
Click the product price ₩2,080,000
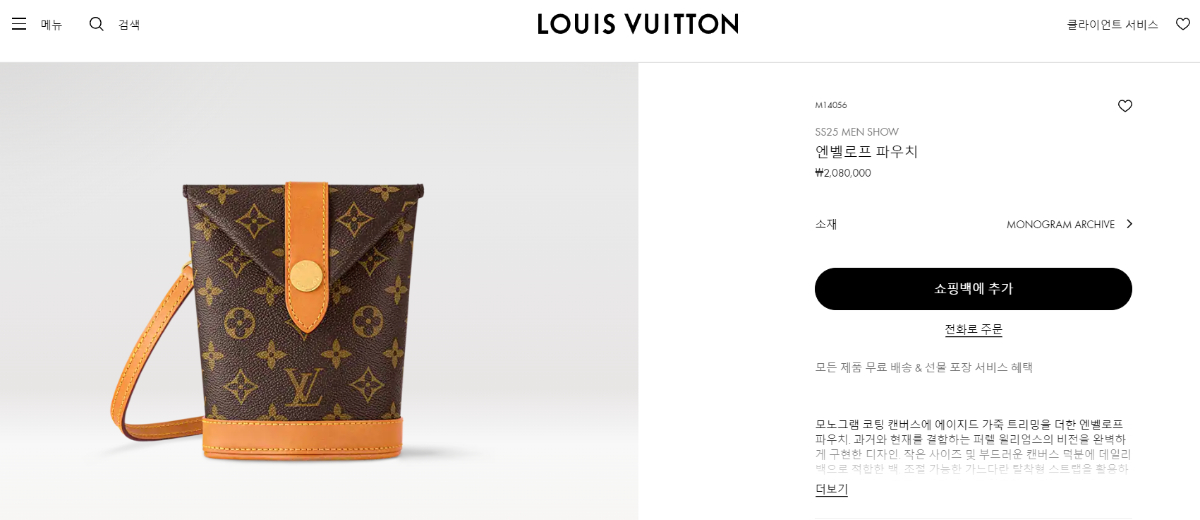click(x=843, y=173)
